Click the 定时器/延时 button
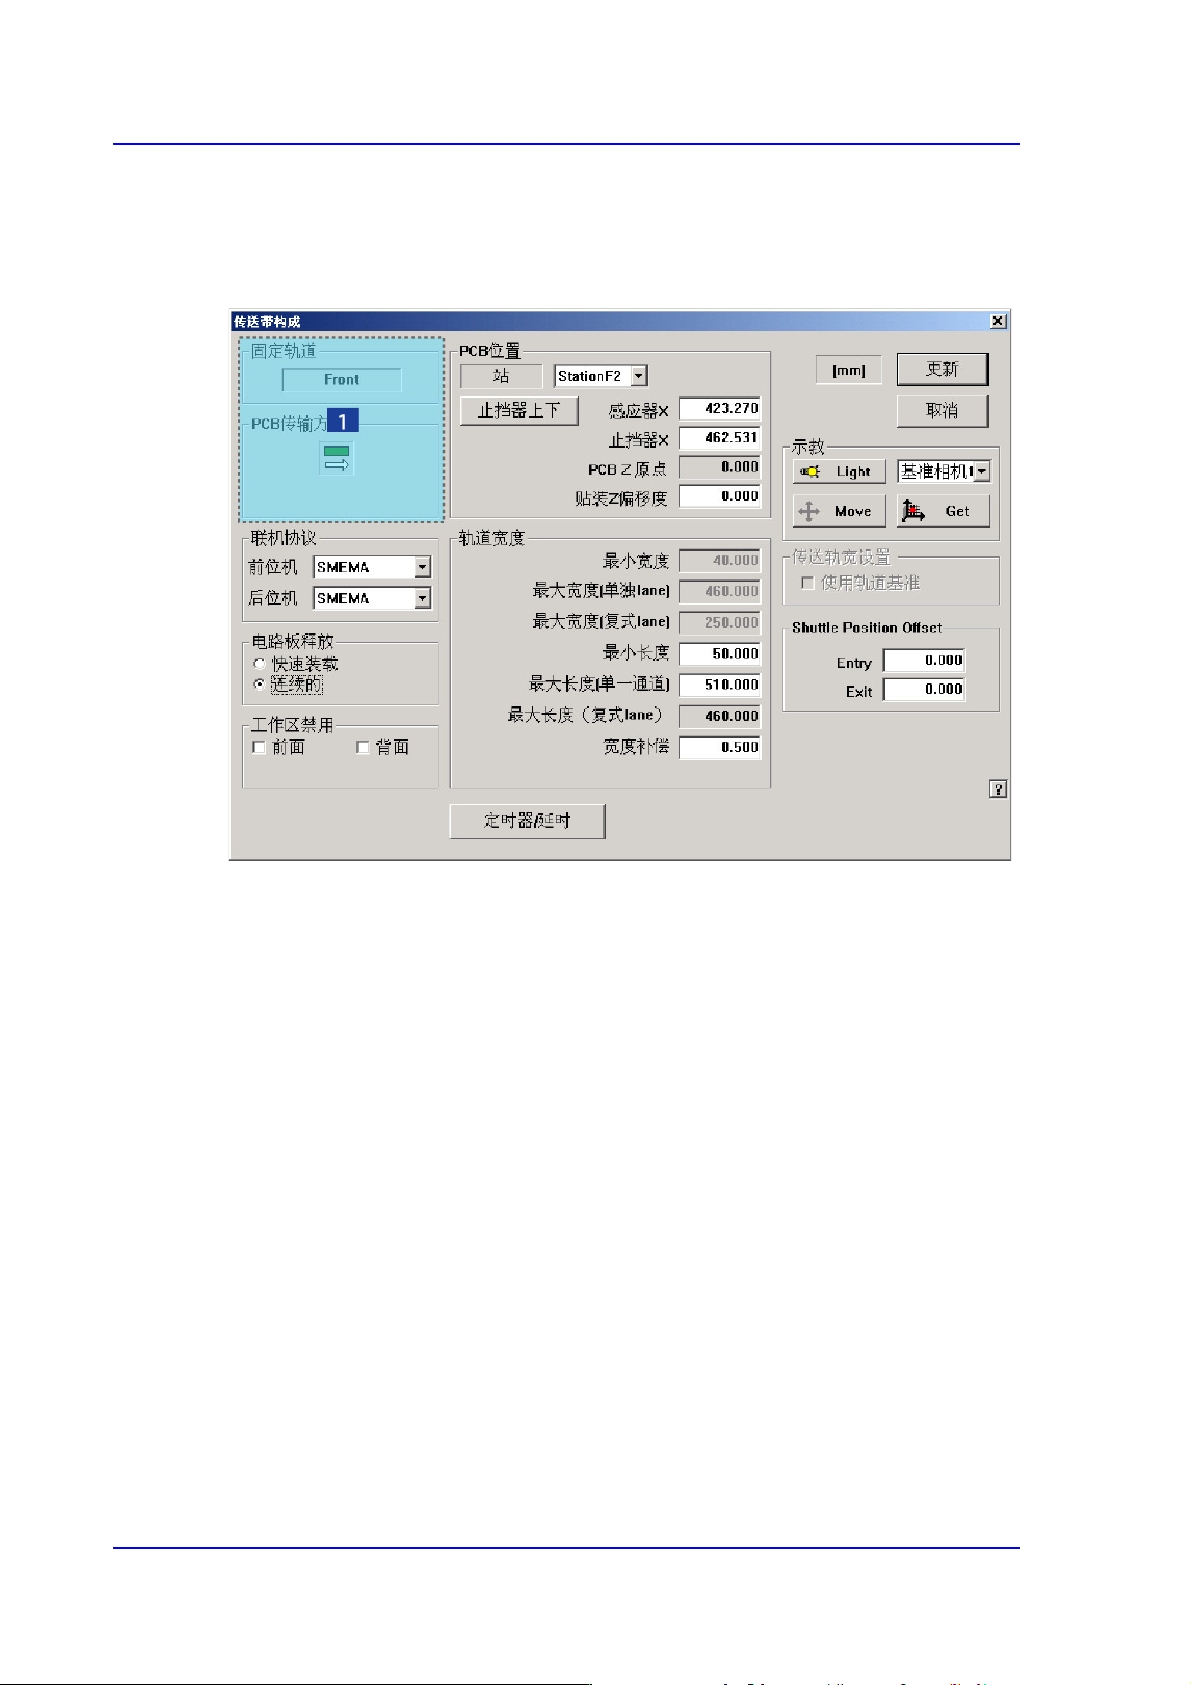 [527, 821]
